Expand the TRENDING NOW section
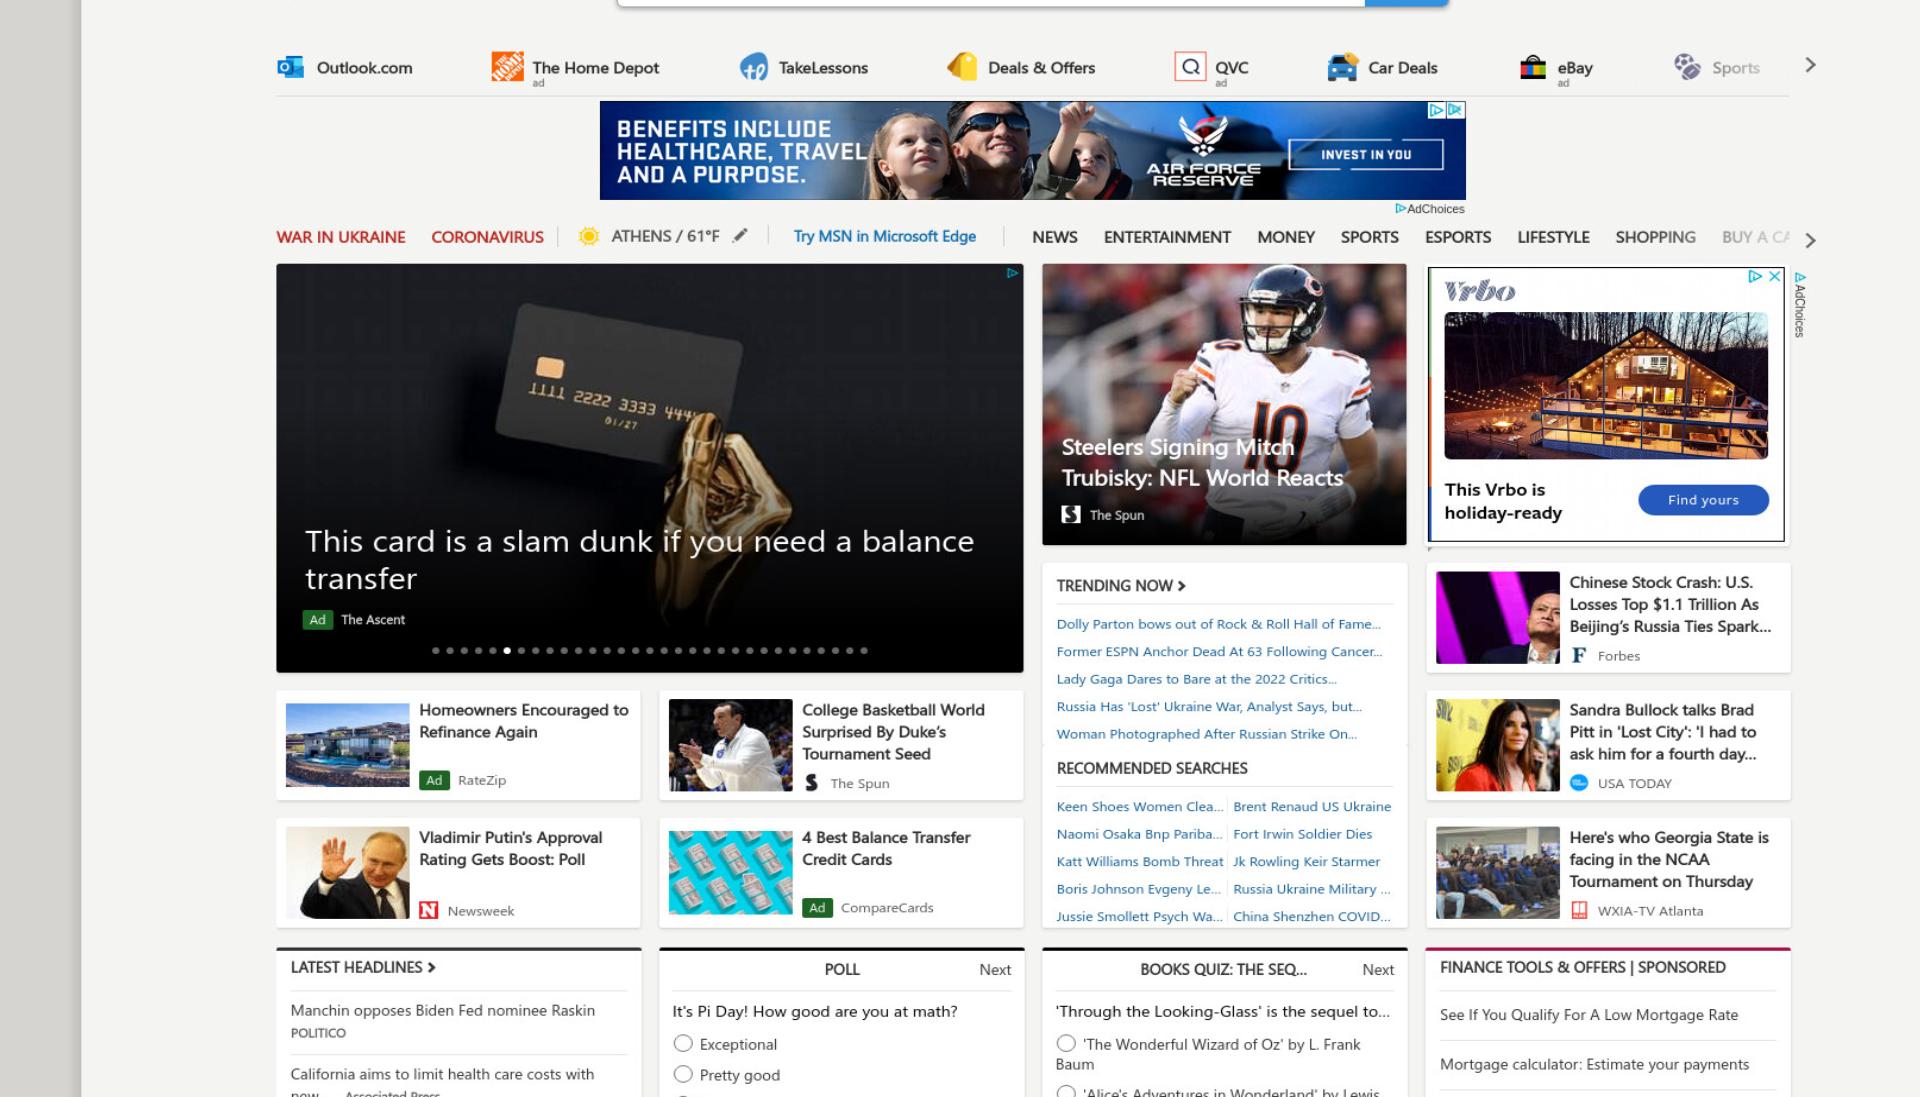 tap(1121, 585)
